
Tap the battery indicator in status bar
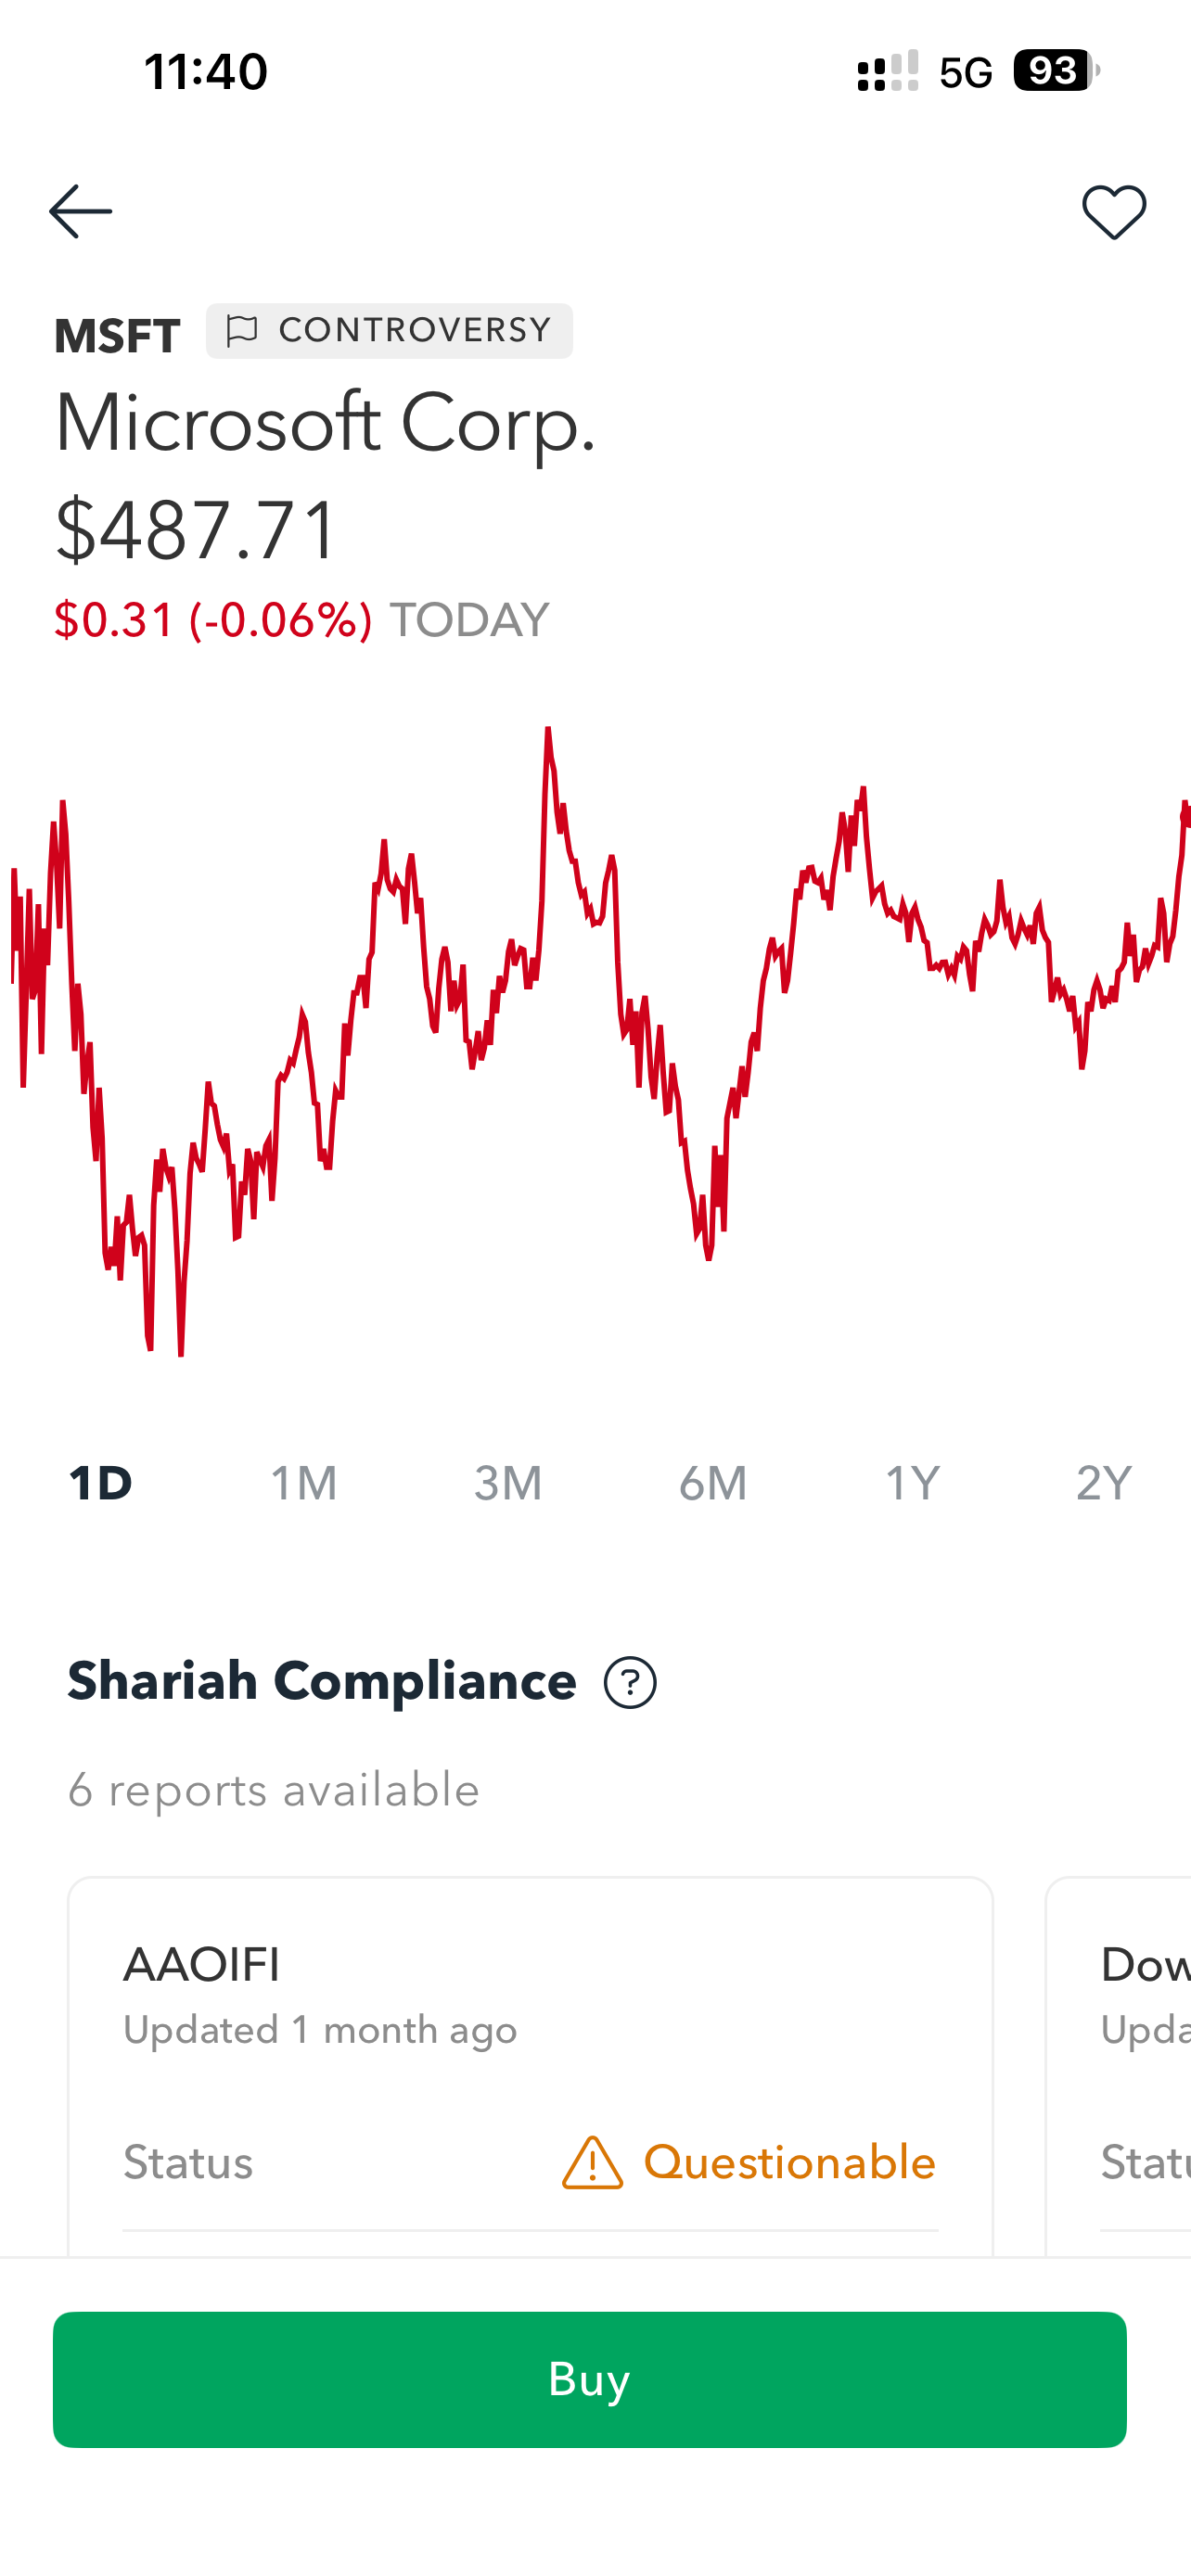click(x=1056, y=71)
